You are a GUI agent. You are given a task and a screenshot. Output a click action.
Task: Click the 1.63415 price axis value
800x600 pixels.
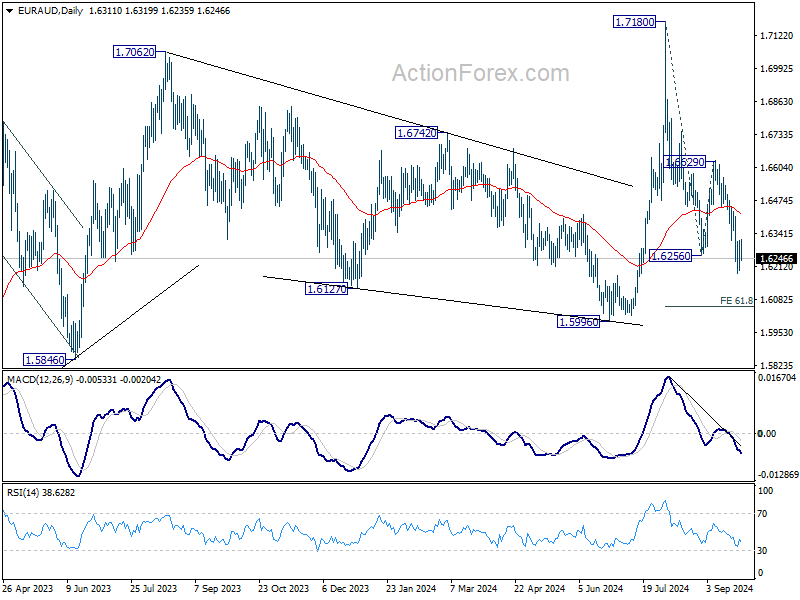777,234
